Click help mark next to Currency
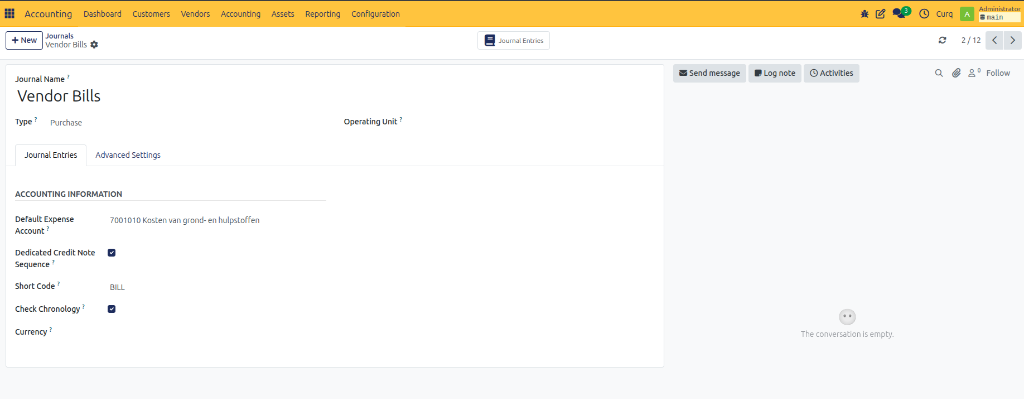The height and width of the screenshot is (399, 1024). (51, 330)
